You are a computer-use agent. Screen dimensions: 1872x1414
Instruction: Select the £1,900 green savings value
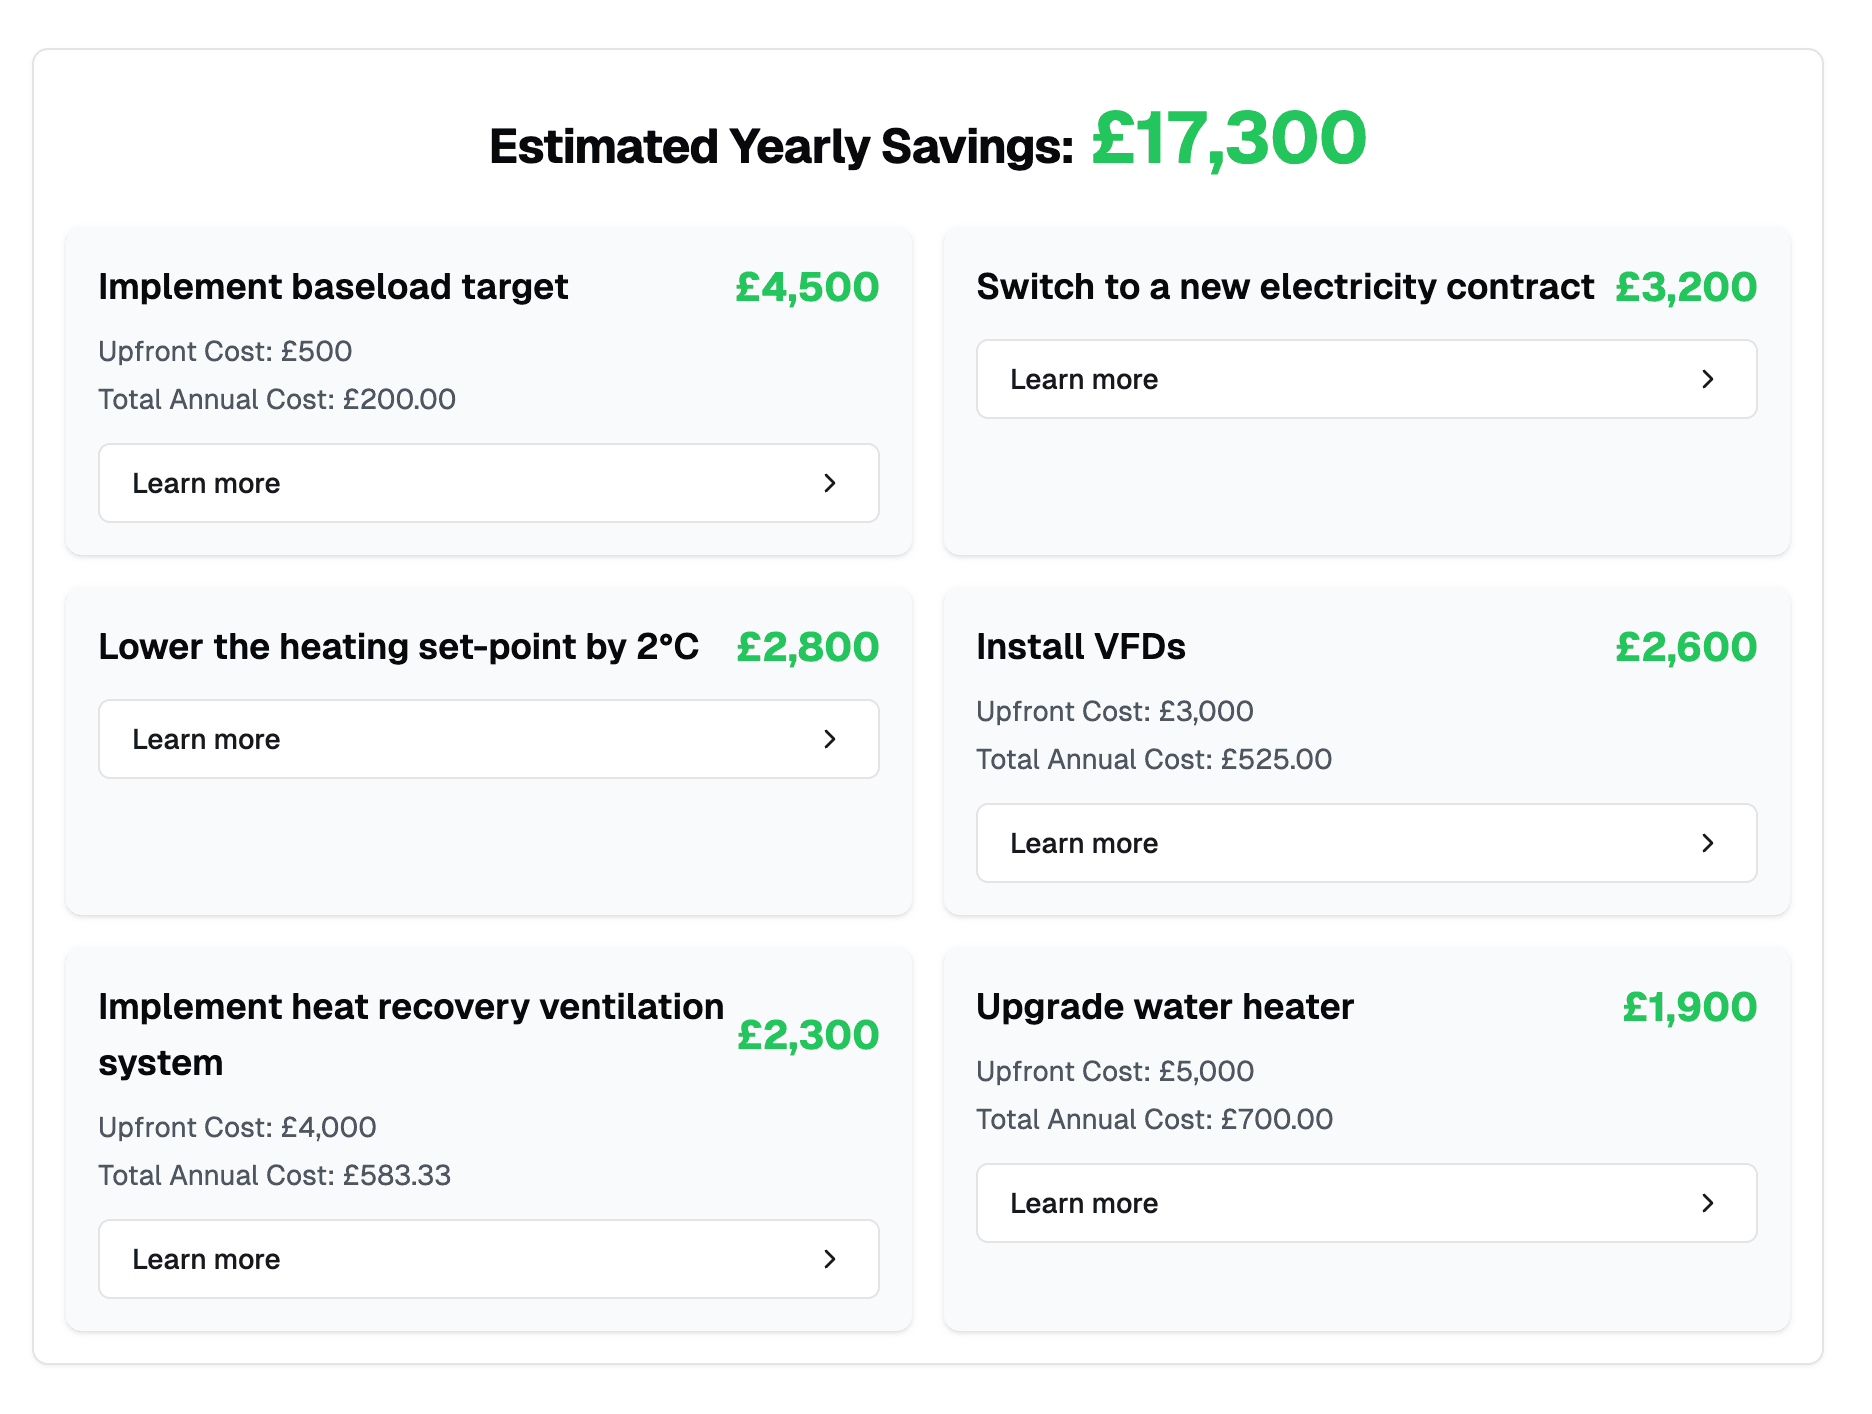[x=1689, y=1007]
